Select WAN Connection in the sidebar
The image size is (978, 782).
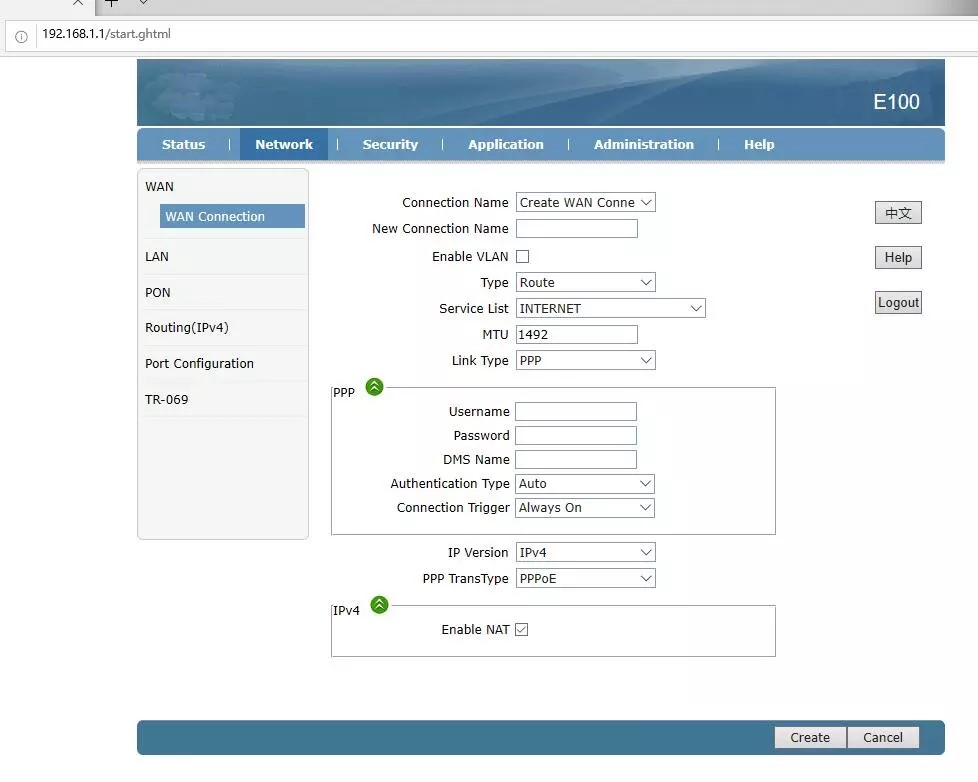(232, 216)
